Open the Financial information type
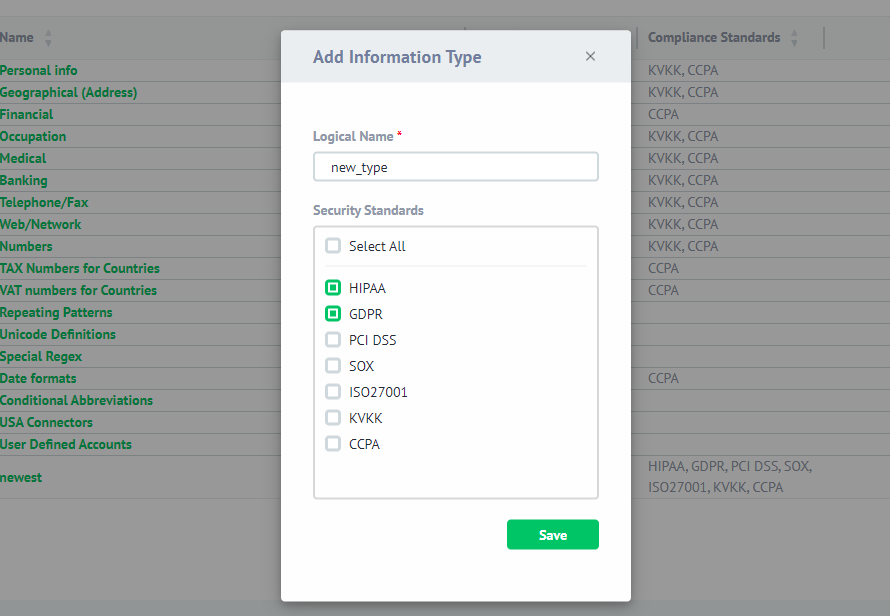The height and width of the screenshot is (616, 890). (27, 114)
